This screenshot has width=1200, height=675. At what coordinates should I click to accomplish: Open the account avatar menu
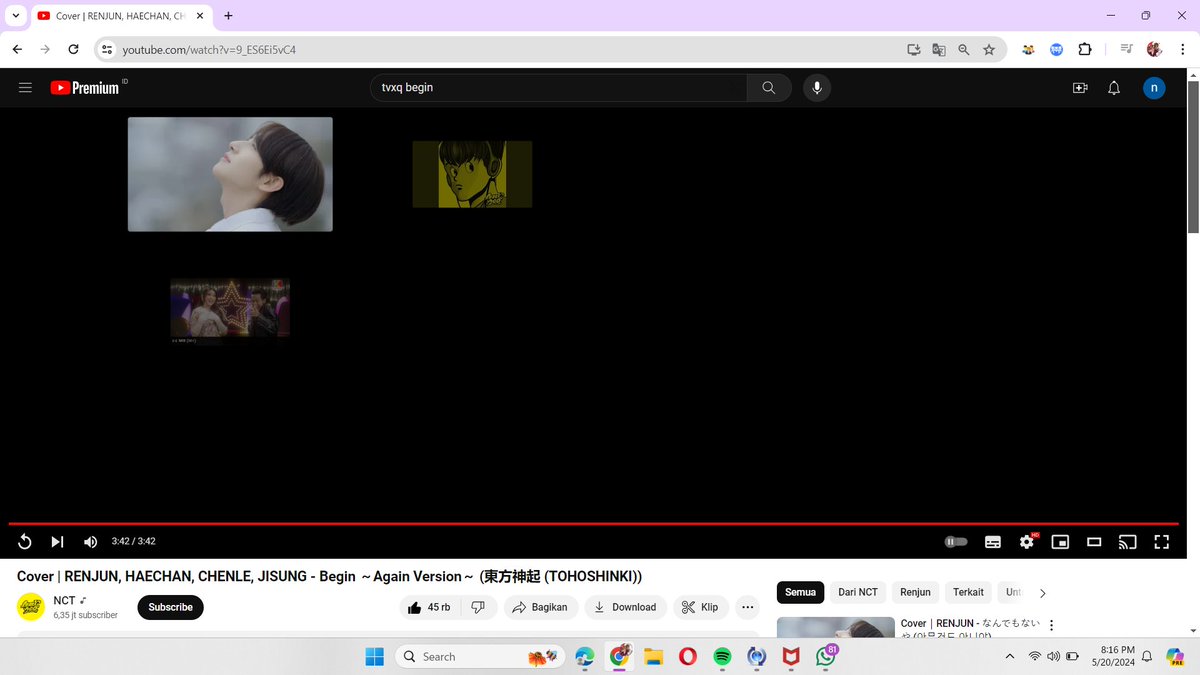[x=1154, y=88]
